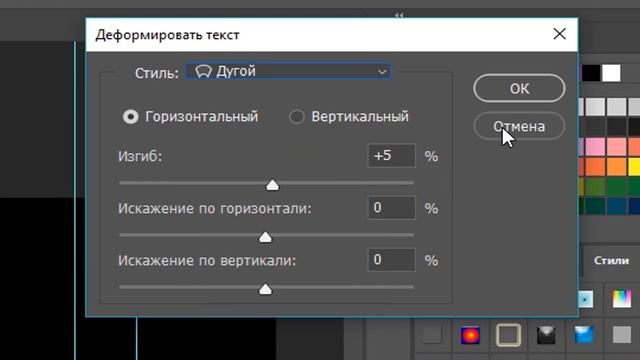Apply the rainbow gradient style thumbnail
The image size is (640, 360).
coord(622,299)
